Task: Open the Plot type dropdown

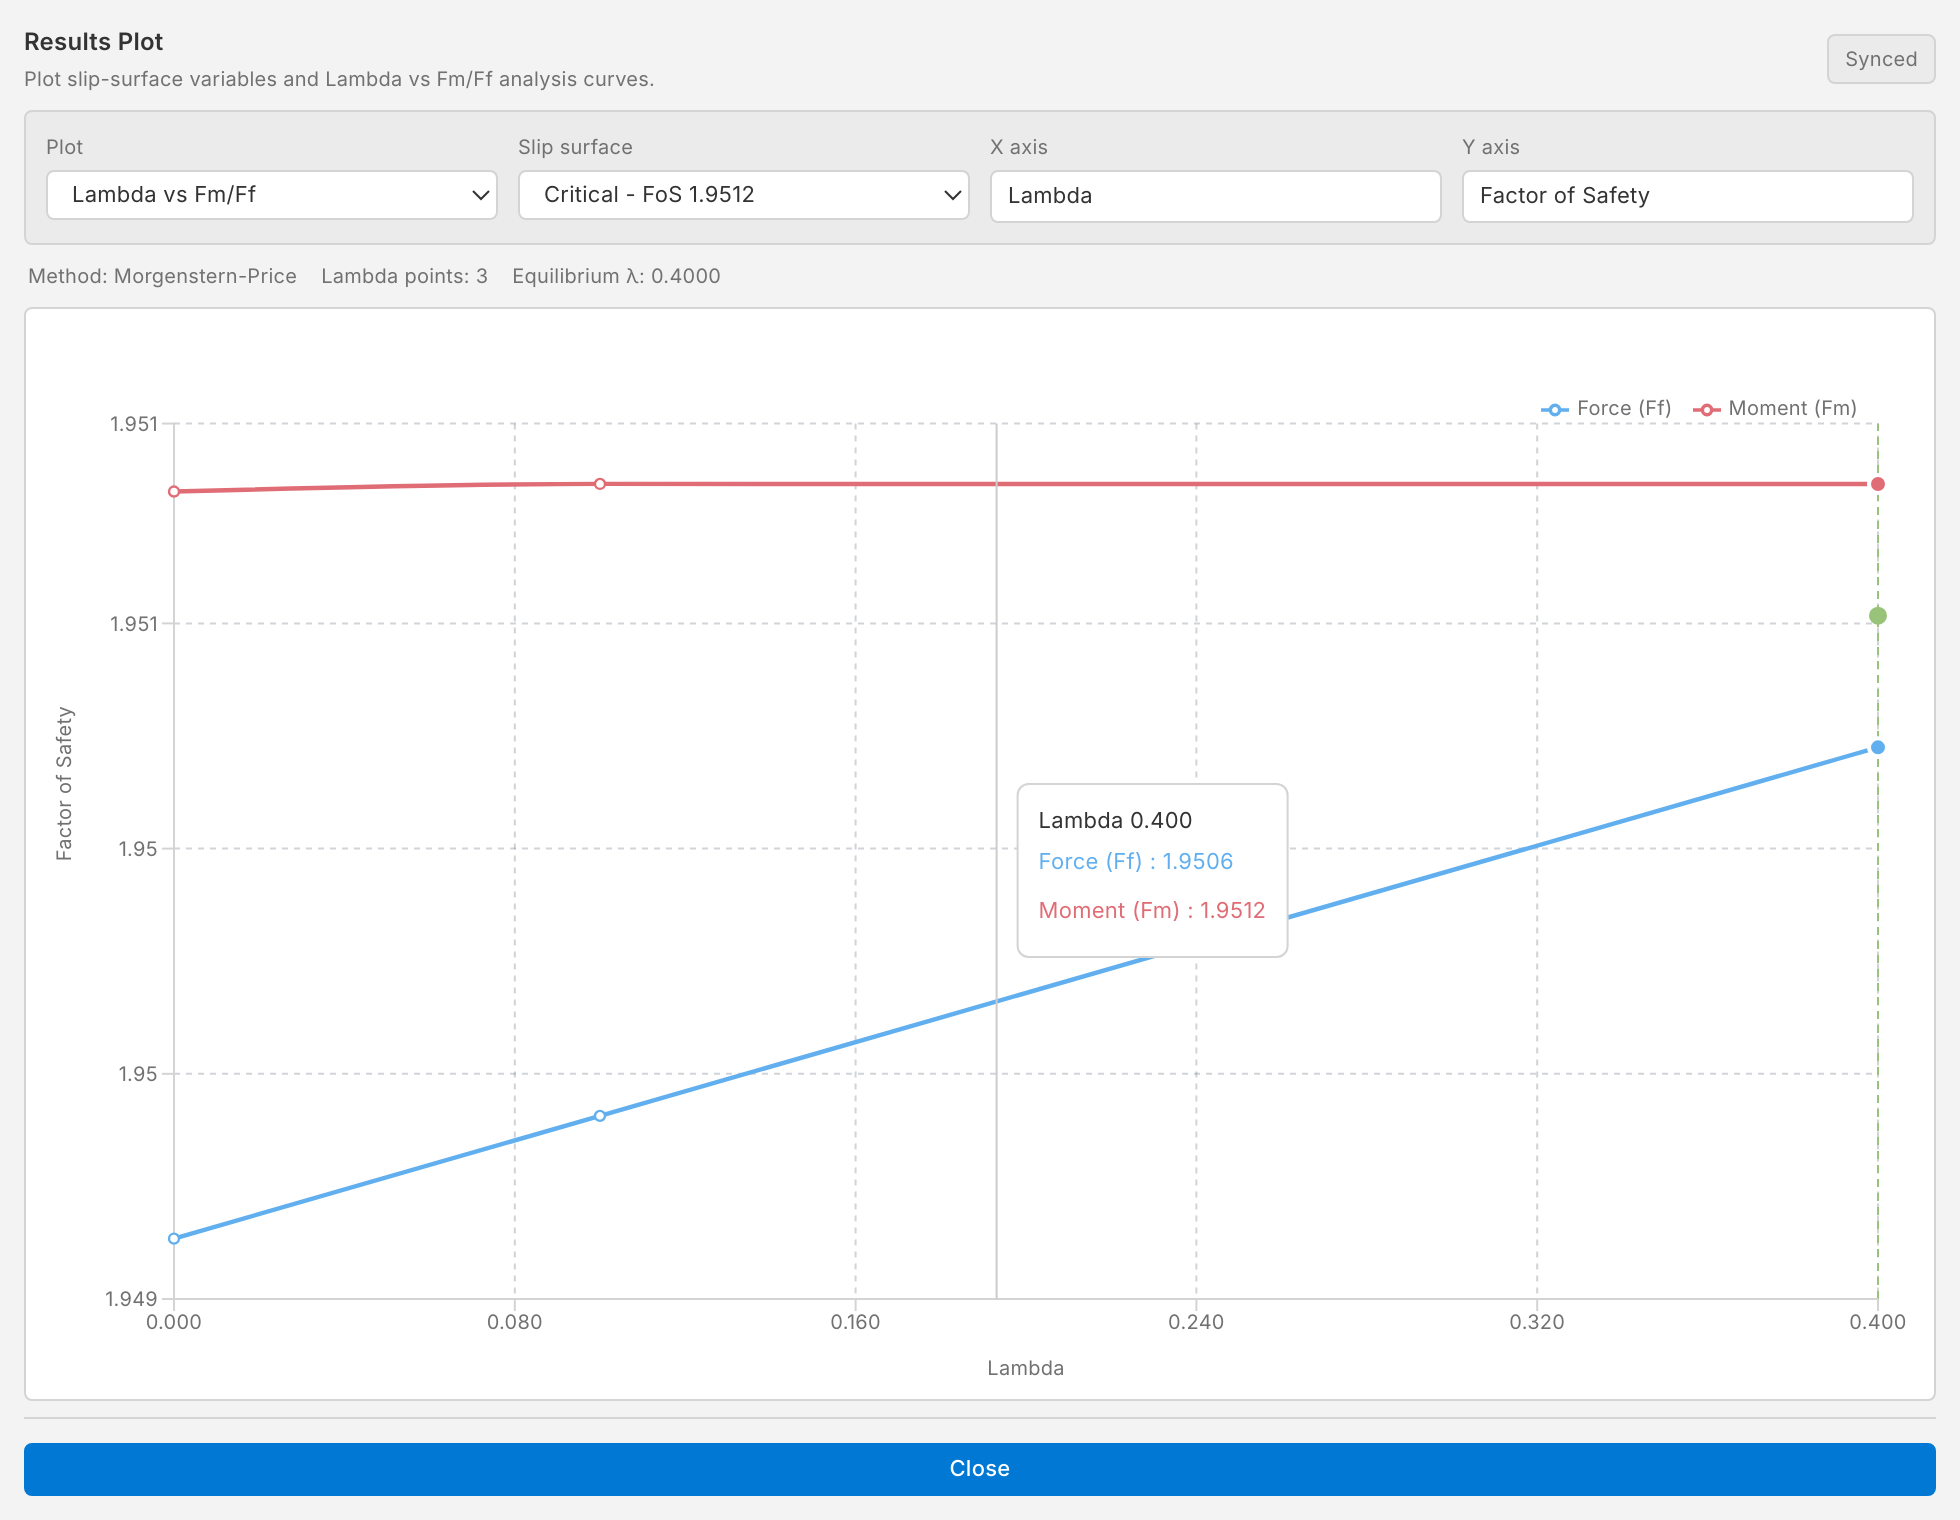Action: pos(272,195)
